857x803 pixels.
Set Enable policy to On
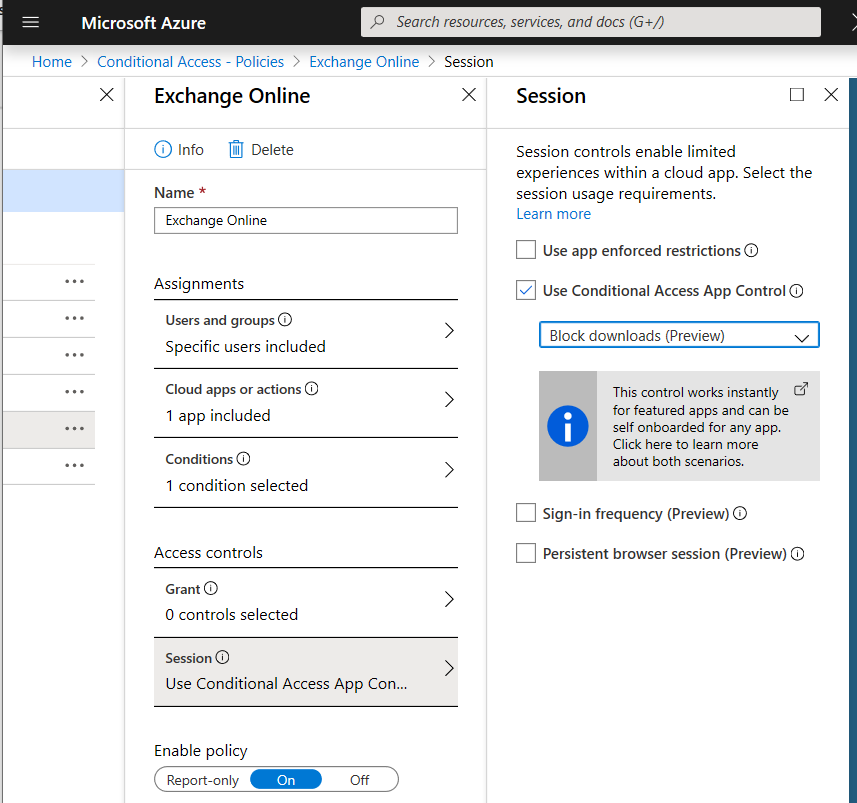286,780
